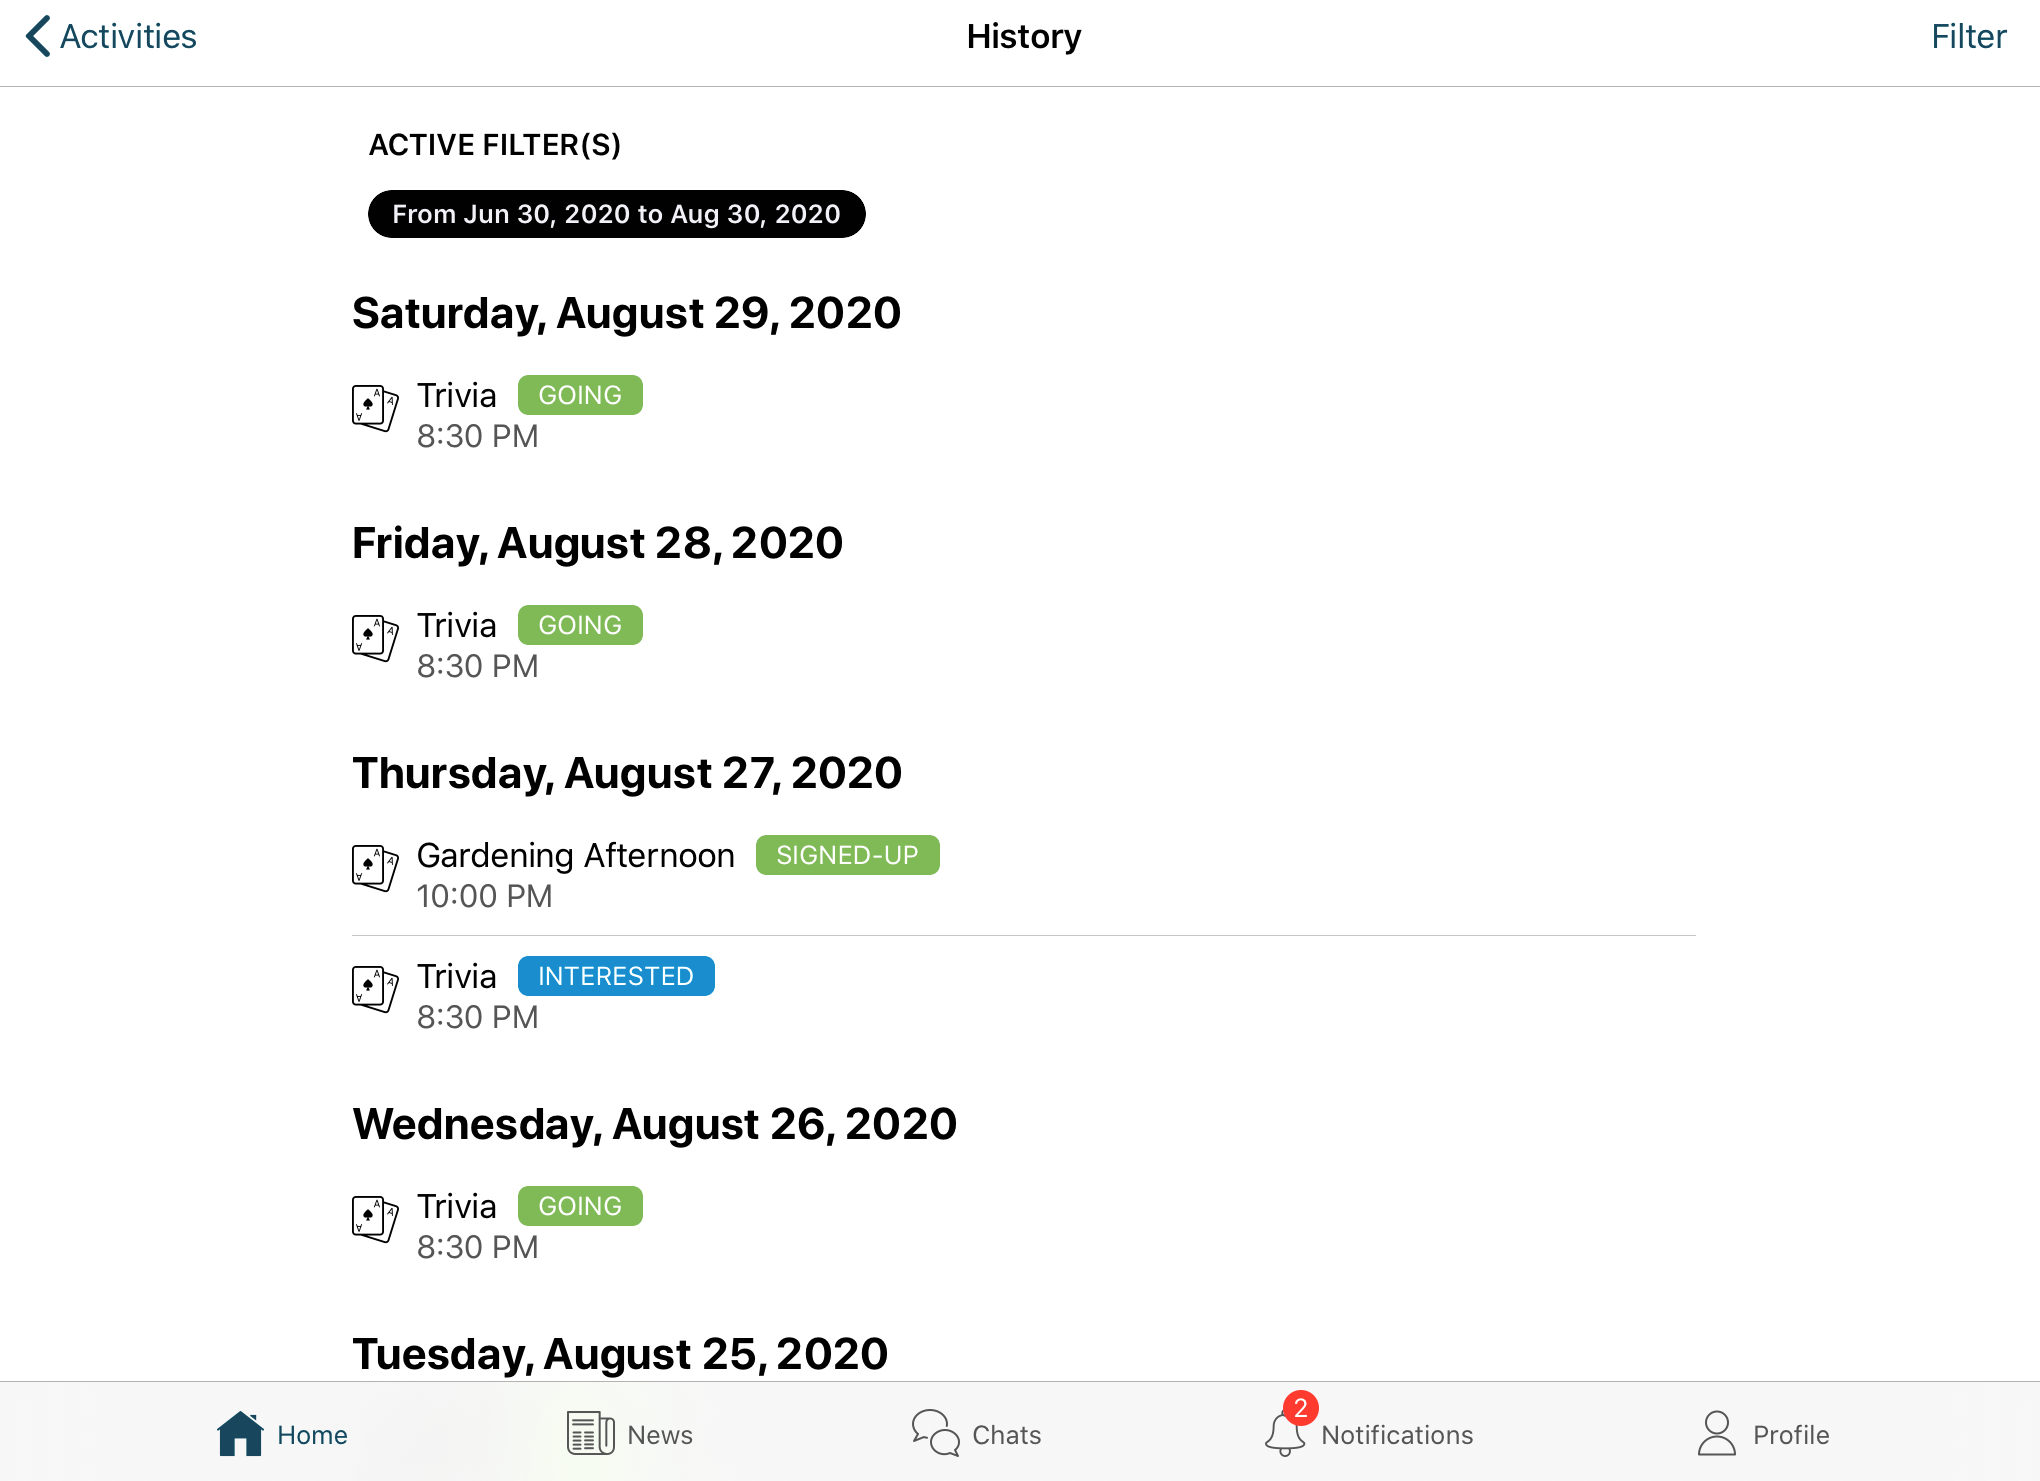Switch to the Chats tab label
Image resolution: width=2040 pixels, height=1481 pixels.
(1006, 1435)
